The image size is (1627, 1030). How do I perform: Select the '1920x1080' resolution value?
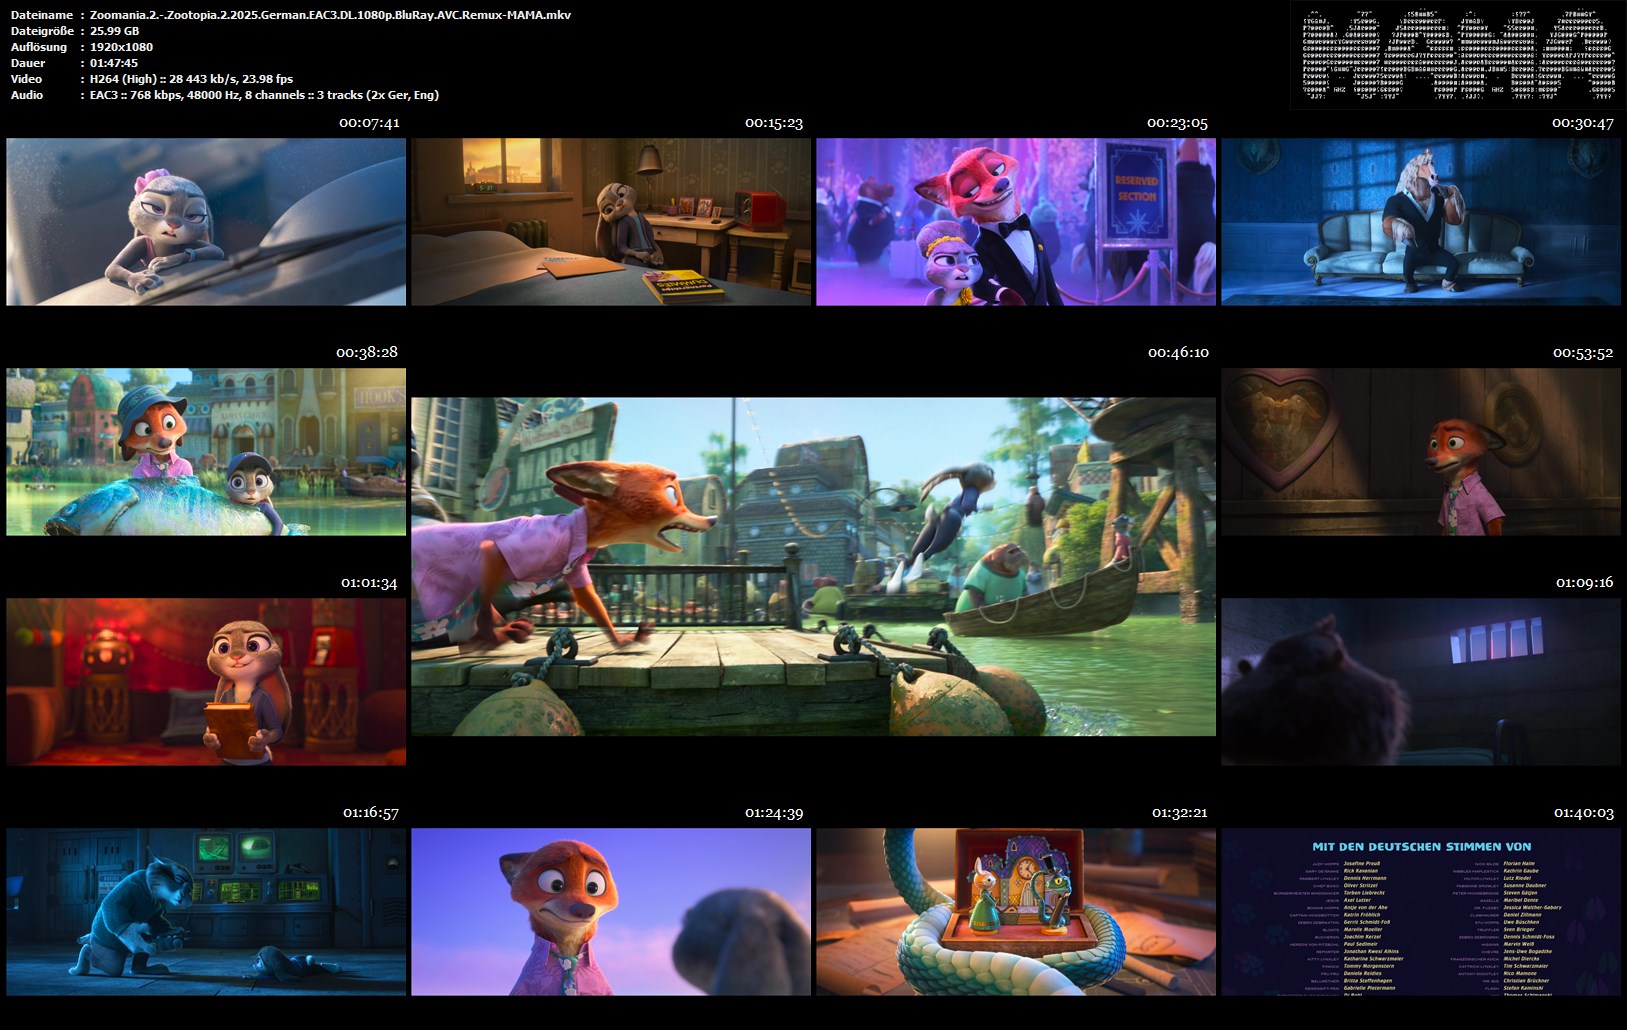pos(121,47)
